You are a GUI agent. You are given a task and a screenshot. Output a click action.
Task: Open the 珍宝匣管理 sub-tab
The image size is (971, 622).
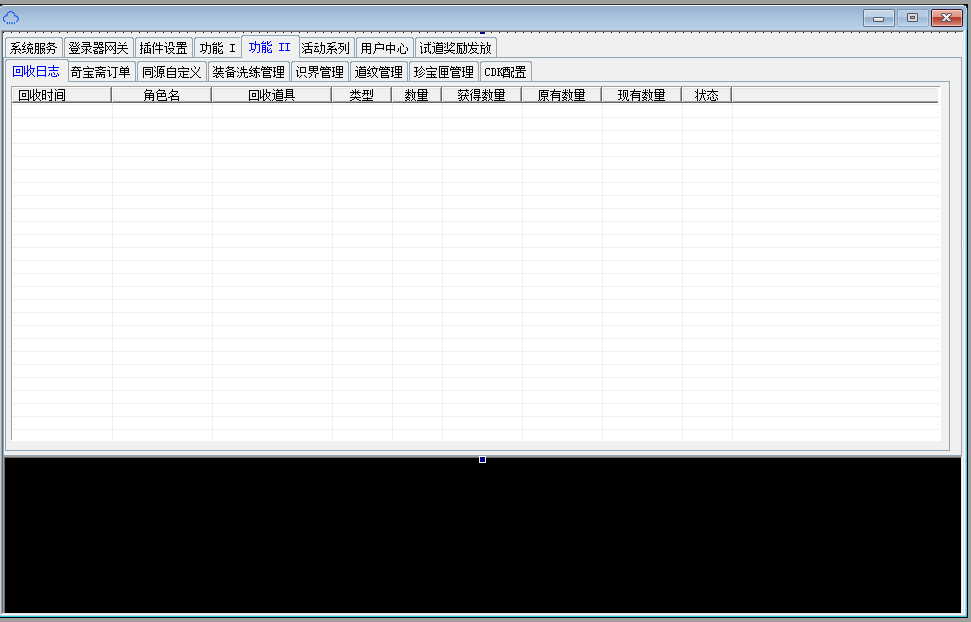[x=443, y=72]
